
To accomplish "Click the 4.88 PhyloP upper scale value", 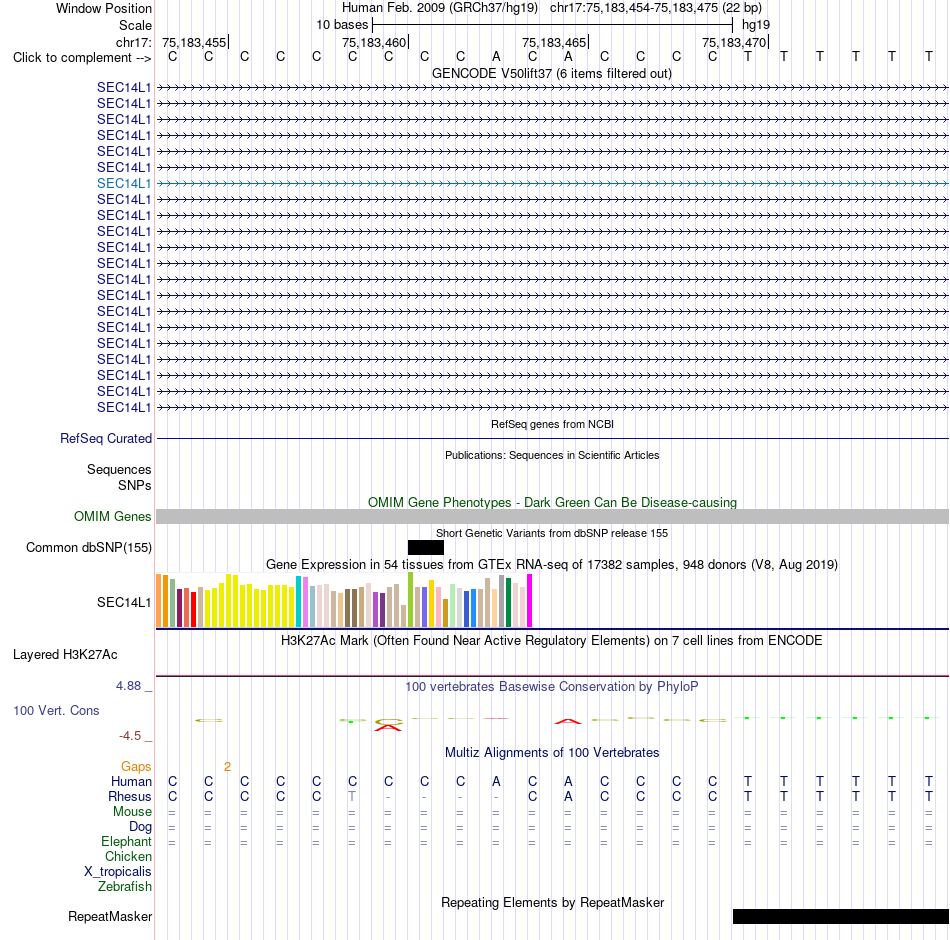I will 128,685.
